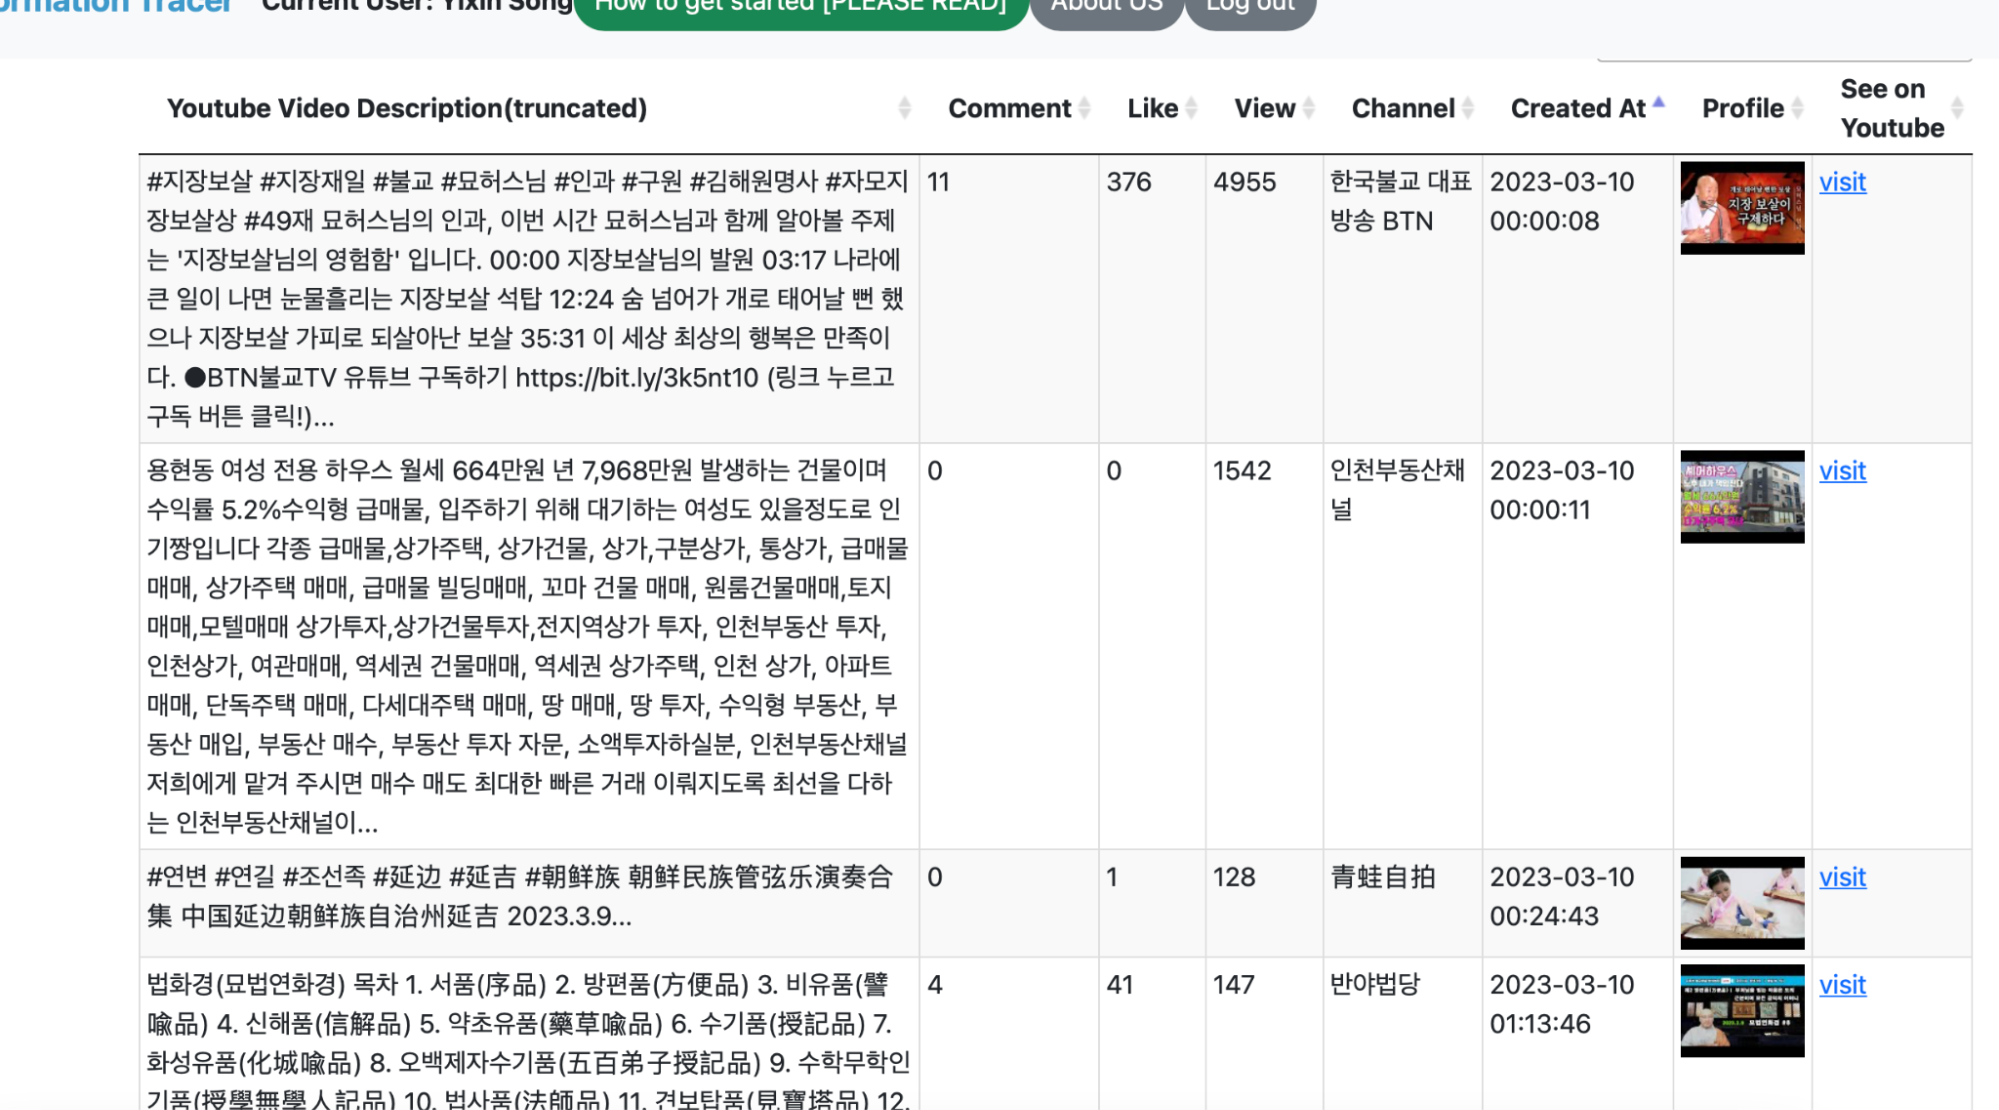The height and width of the screenshot is (1110, 1999).
Task: Open visit link for 青蛙自拍 video
Action: [1842, 877]
